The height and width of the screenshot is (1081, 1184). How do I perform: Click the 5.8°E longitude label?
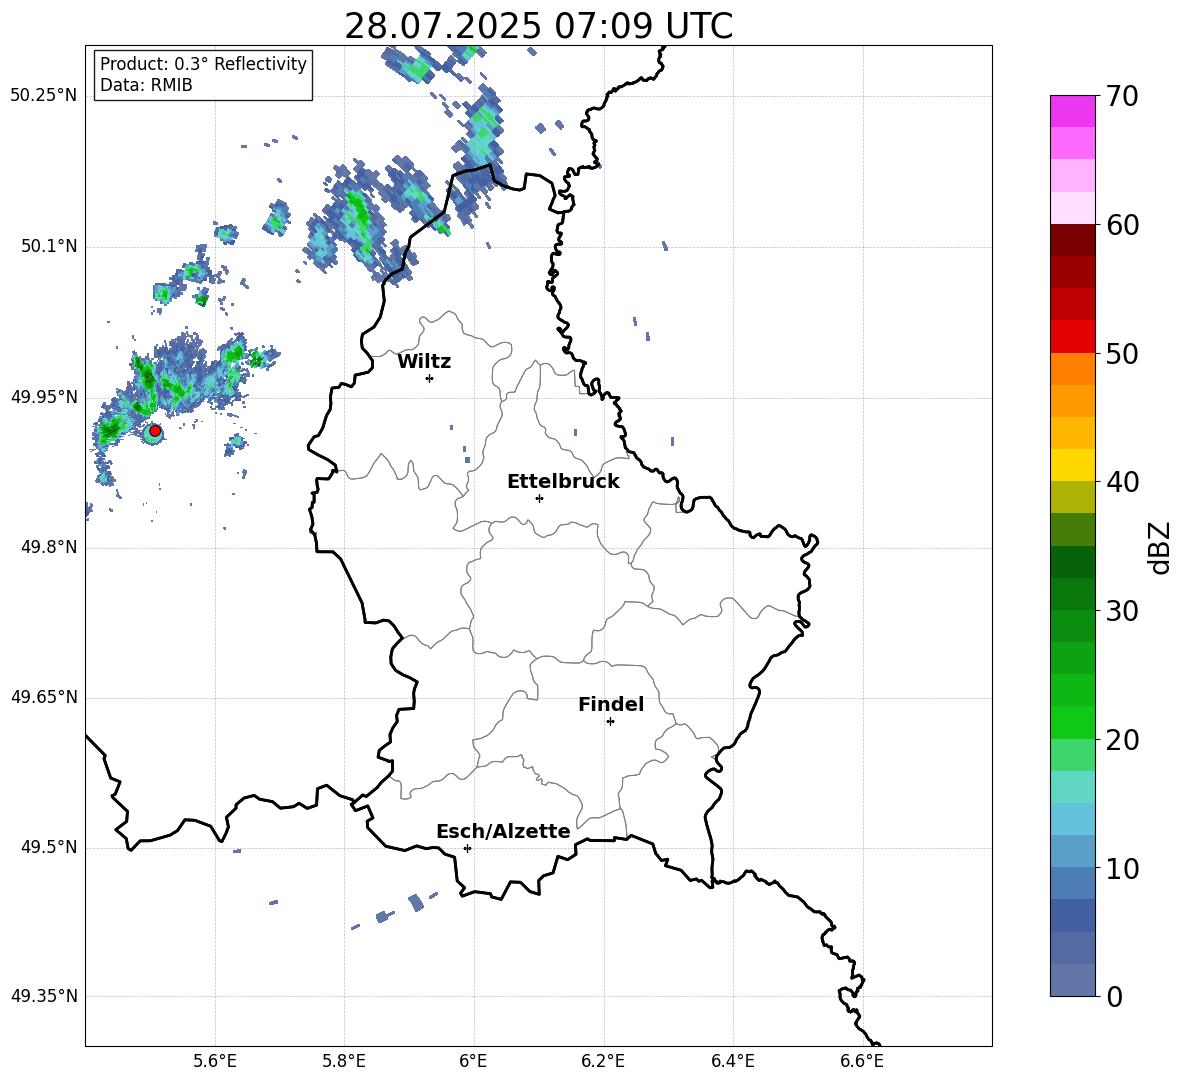[x=344, y=1062]
